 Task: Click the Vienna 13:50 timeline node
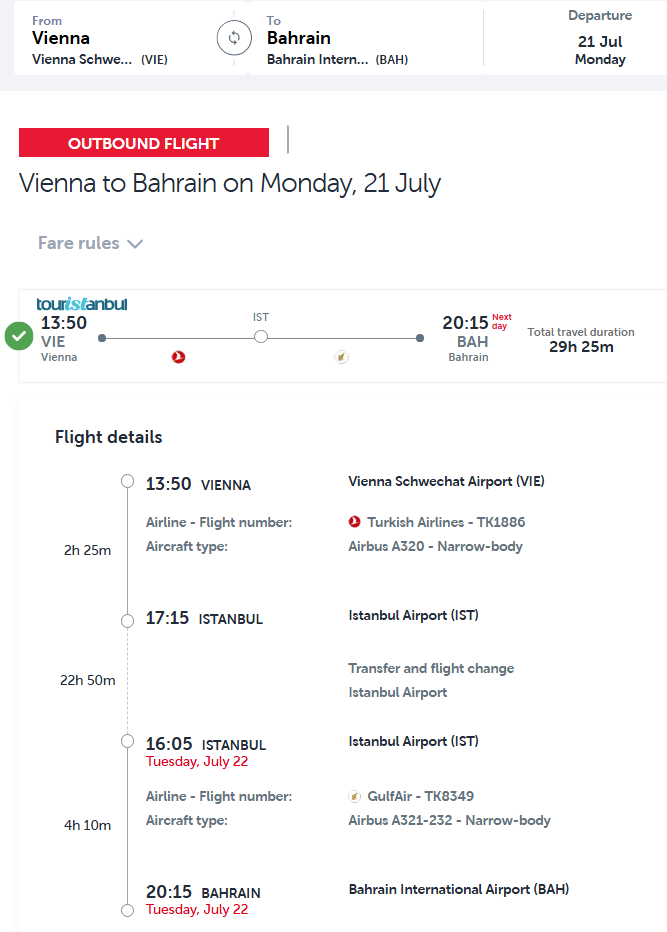point(127,482)
